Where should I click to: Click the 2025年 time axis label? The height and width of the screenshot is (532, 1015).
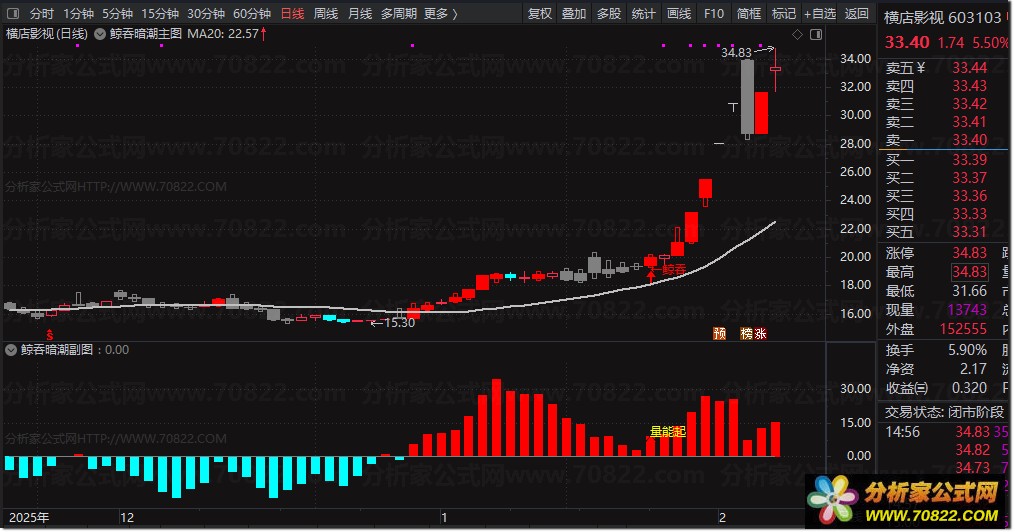point(28,517)
